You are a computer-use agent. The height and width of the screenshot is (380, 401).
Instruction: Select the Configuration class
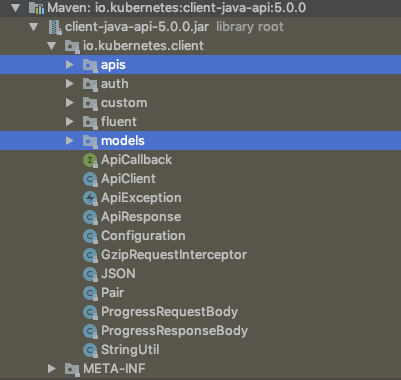point(143,236)
